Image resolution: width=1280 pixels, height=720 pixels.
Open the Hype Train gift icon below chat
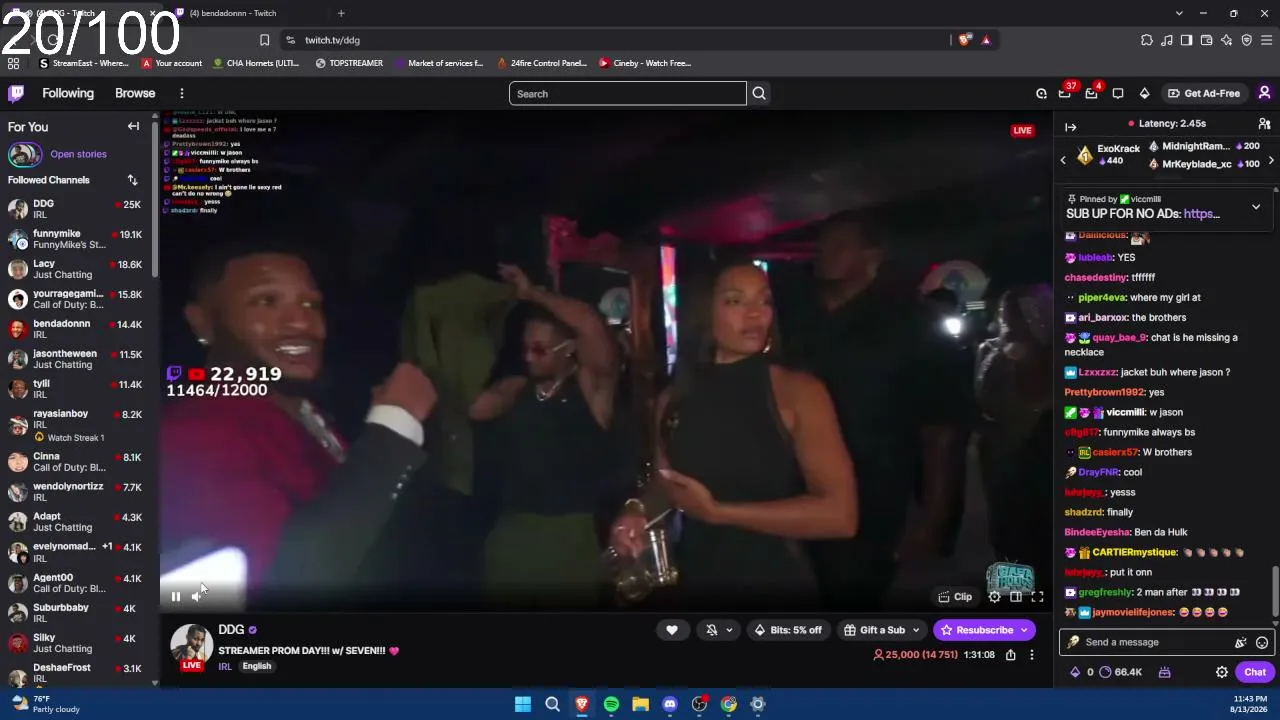pyautogui.click(x=1164, y=672)
